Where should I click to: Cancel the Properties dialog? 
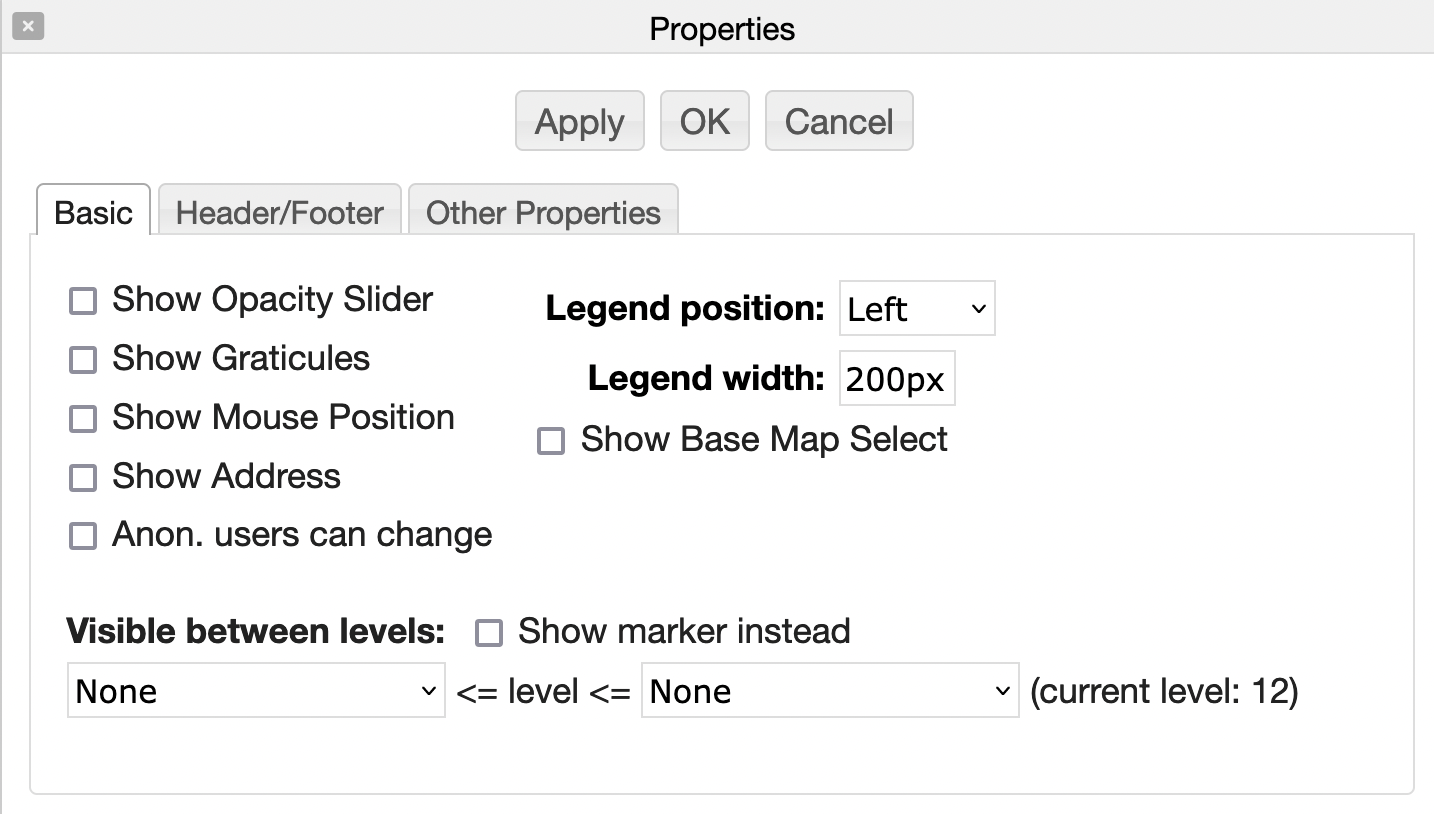coord(838,122)
